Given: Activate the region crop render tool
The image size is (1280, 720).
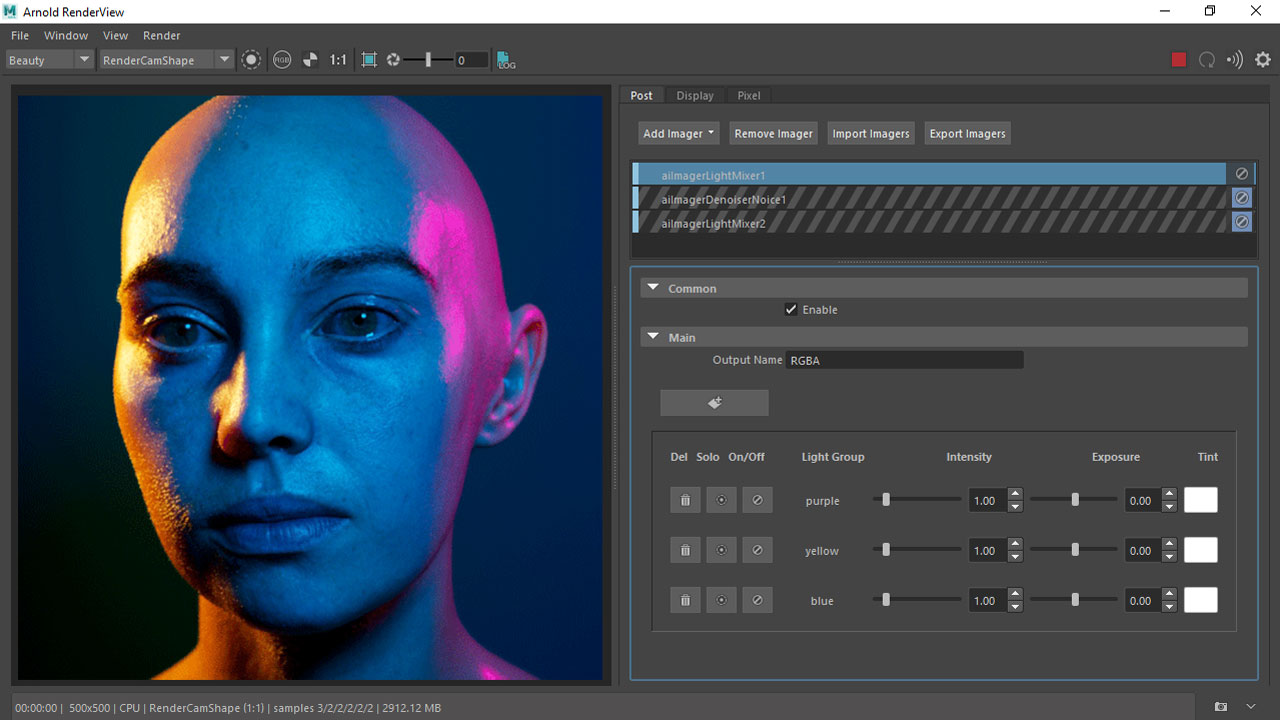Looking at the screenshot, I should [369, 60].
